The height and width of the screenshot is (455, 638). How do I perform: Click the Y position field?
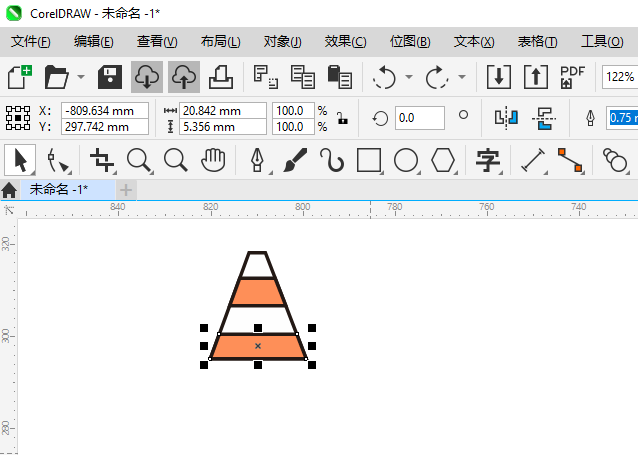click(x=105, y=127)
